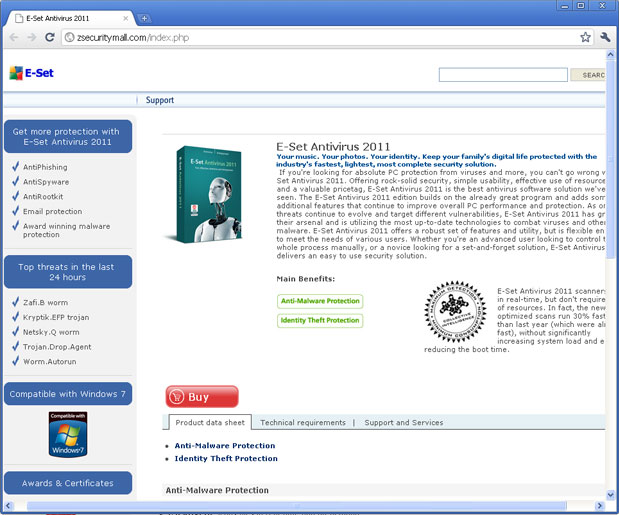Click the AntiRootkit list item
Image resolution: width=619 pixels, height=515 pixels.
pos(43,197)
